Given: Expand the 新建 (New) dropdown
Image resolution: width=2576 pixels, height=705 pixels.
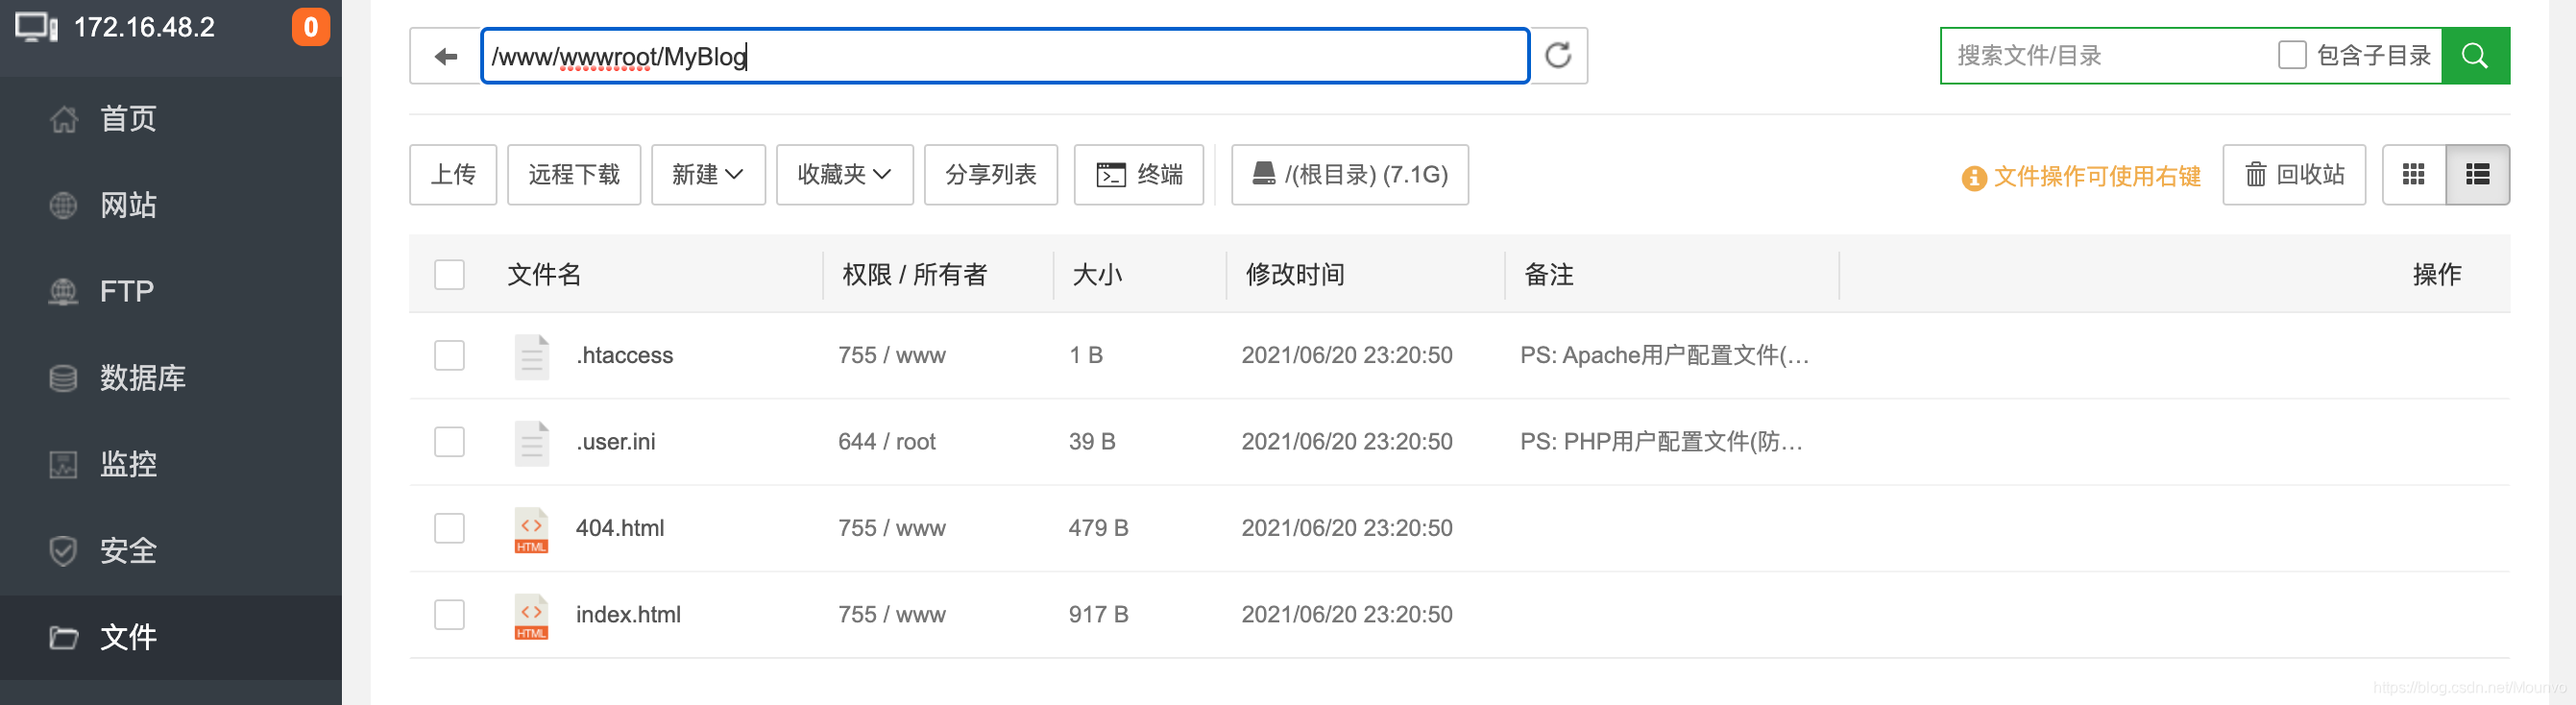Looking at the screenshot, I should [708, 175].
